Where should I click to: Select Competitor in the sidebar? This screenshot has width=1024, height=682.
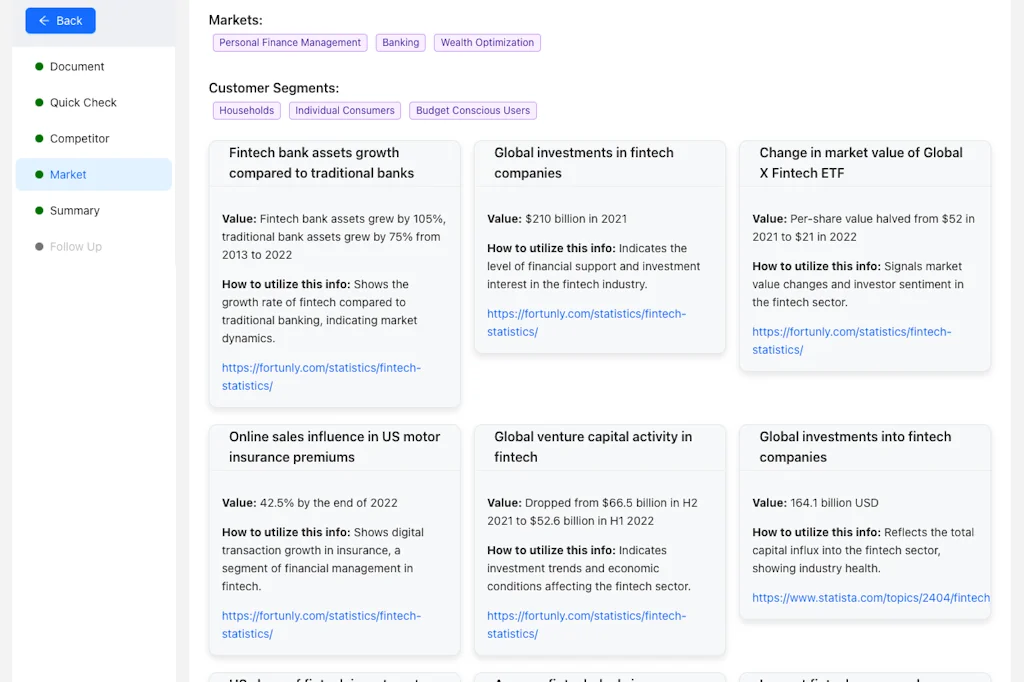tap(79, 139)
